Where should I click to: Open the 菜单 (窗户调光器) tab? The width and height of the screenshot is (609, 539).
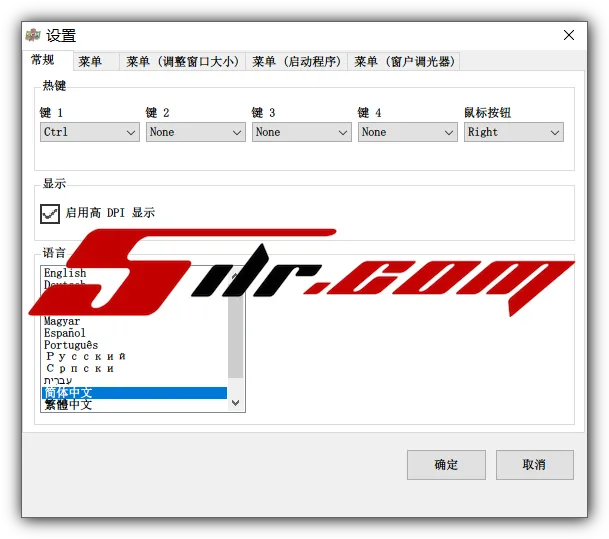point(404,61)
